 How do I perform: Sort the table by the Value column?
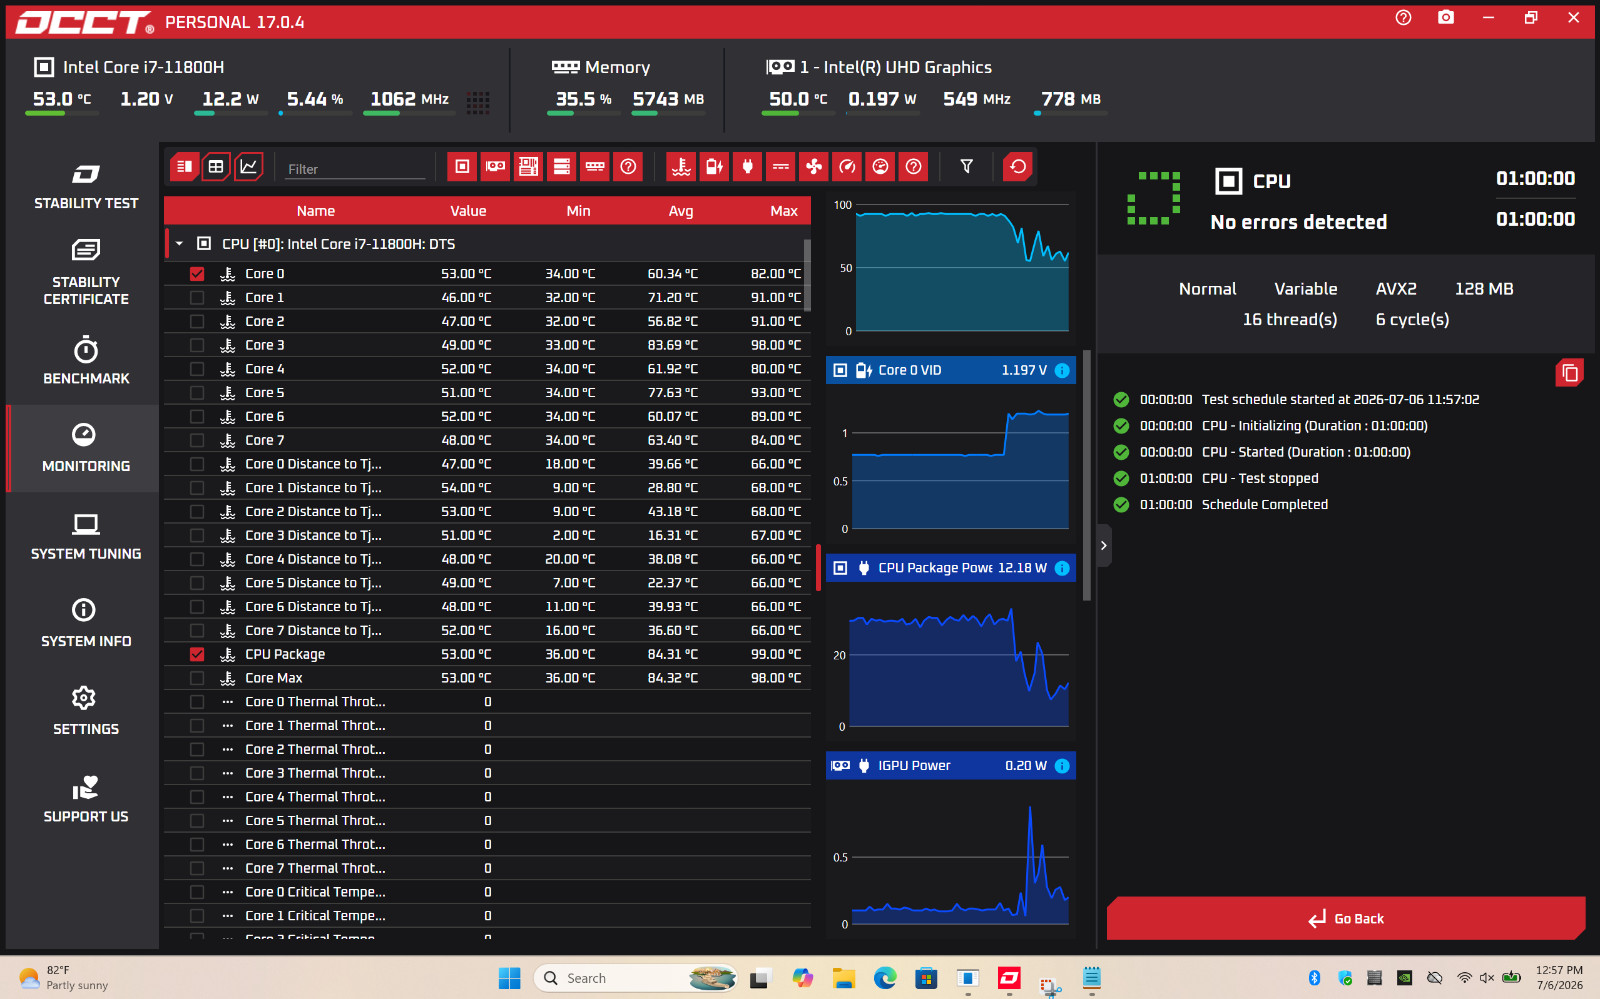468,211
